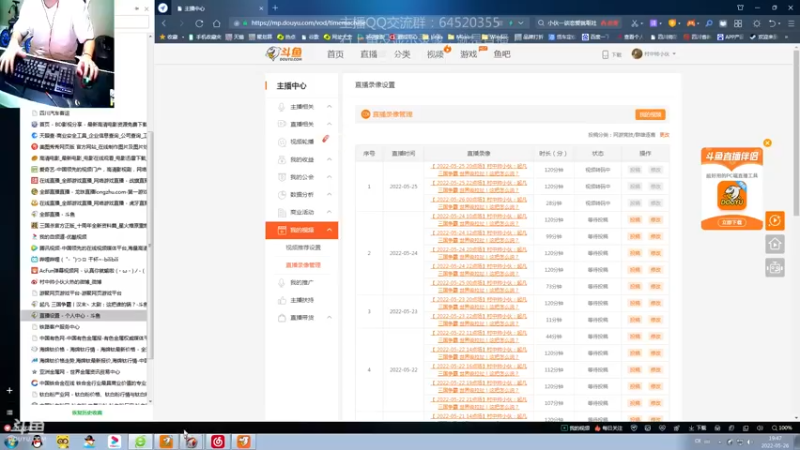Open the user avatar account menu
This screenshot has height=450, width=800.
coord(653,54)
